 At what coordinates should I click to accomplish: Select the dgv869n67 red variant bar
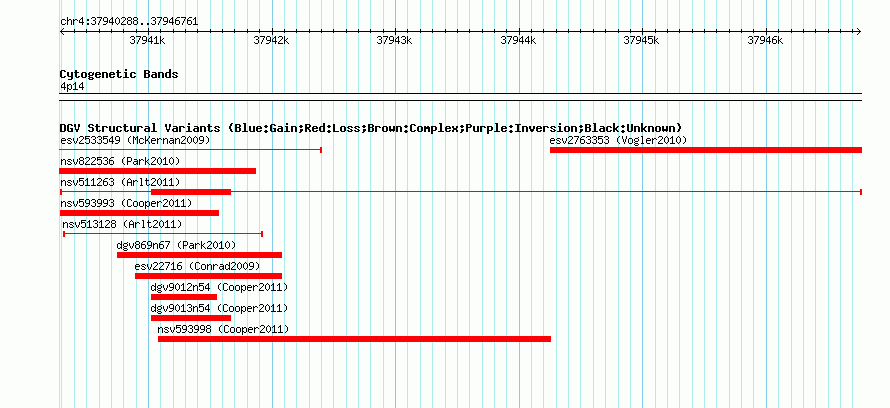point(199,255)
